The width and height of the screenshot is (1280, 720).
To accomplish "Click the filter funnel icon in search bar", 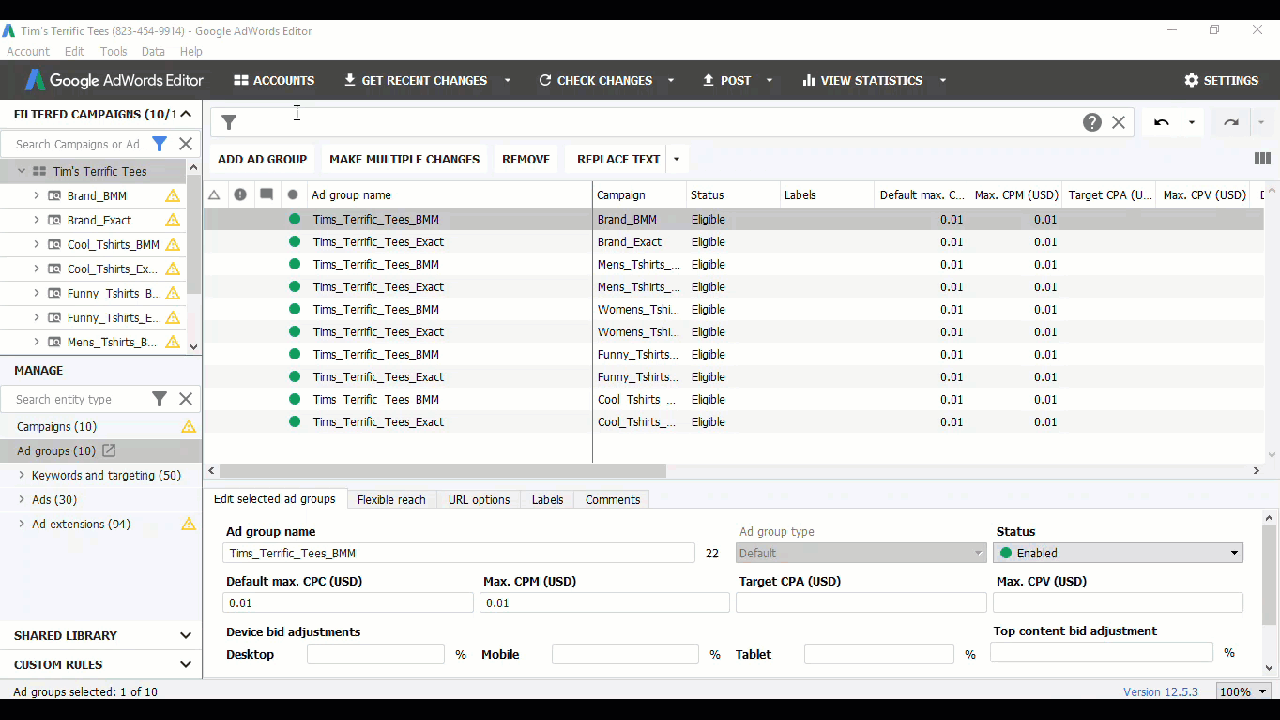I will click(x=229, y=122).
